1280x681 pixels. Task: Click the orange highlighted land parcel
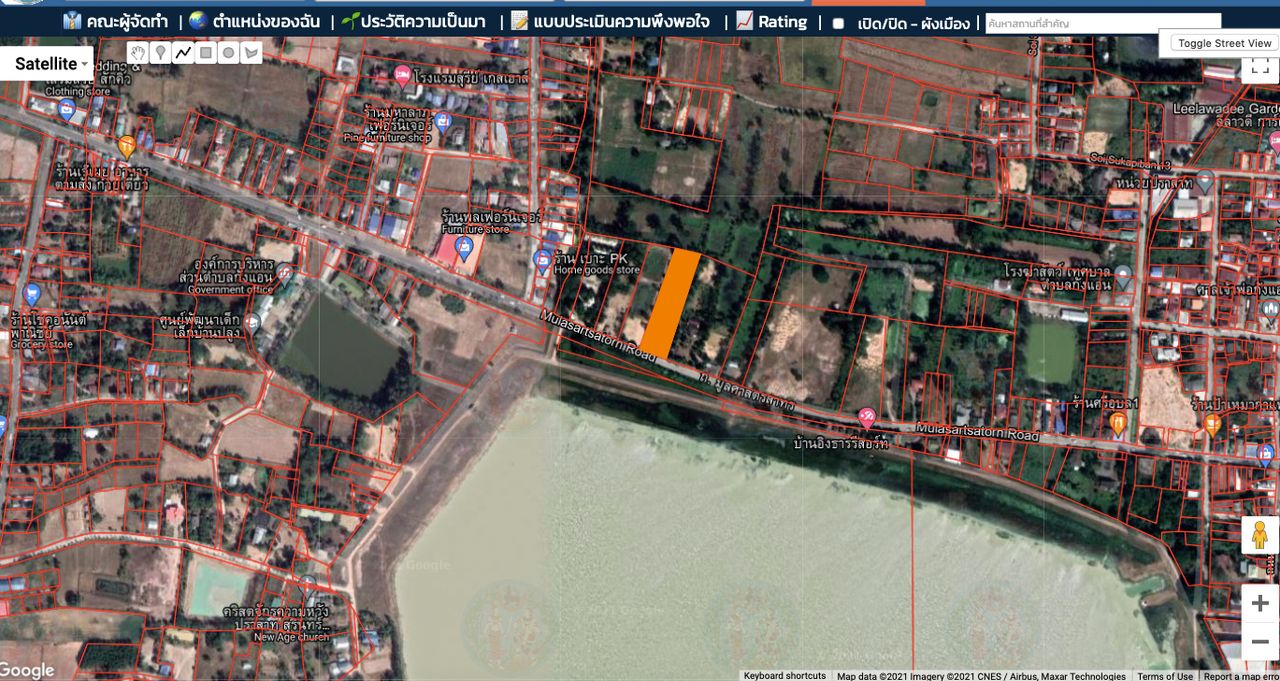point(670,303)
